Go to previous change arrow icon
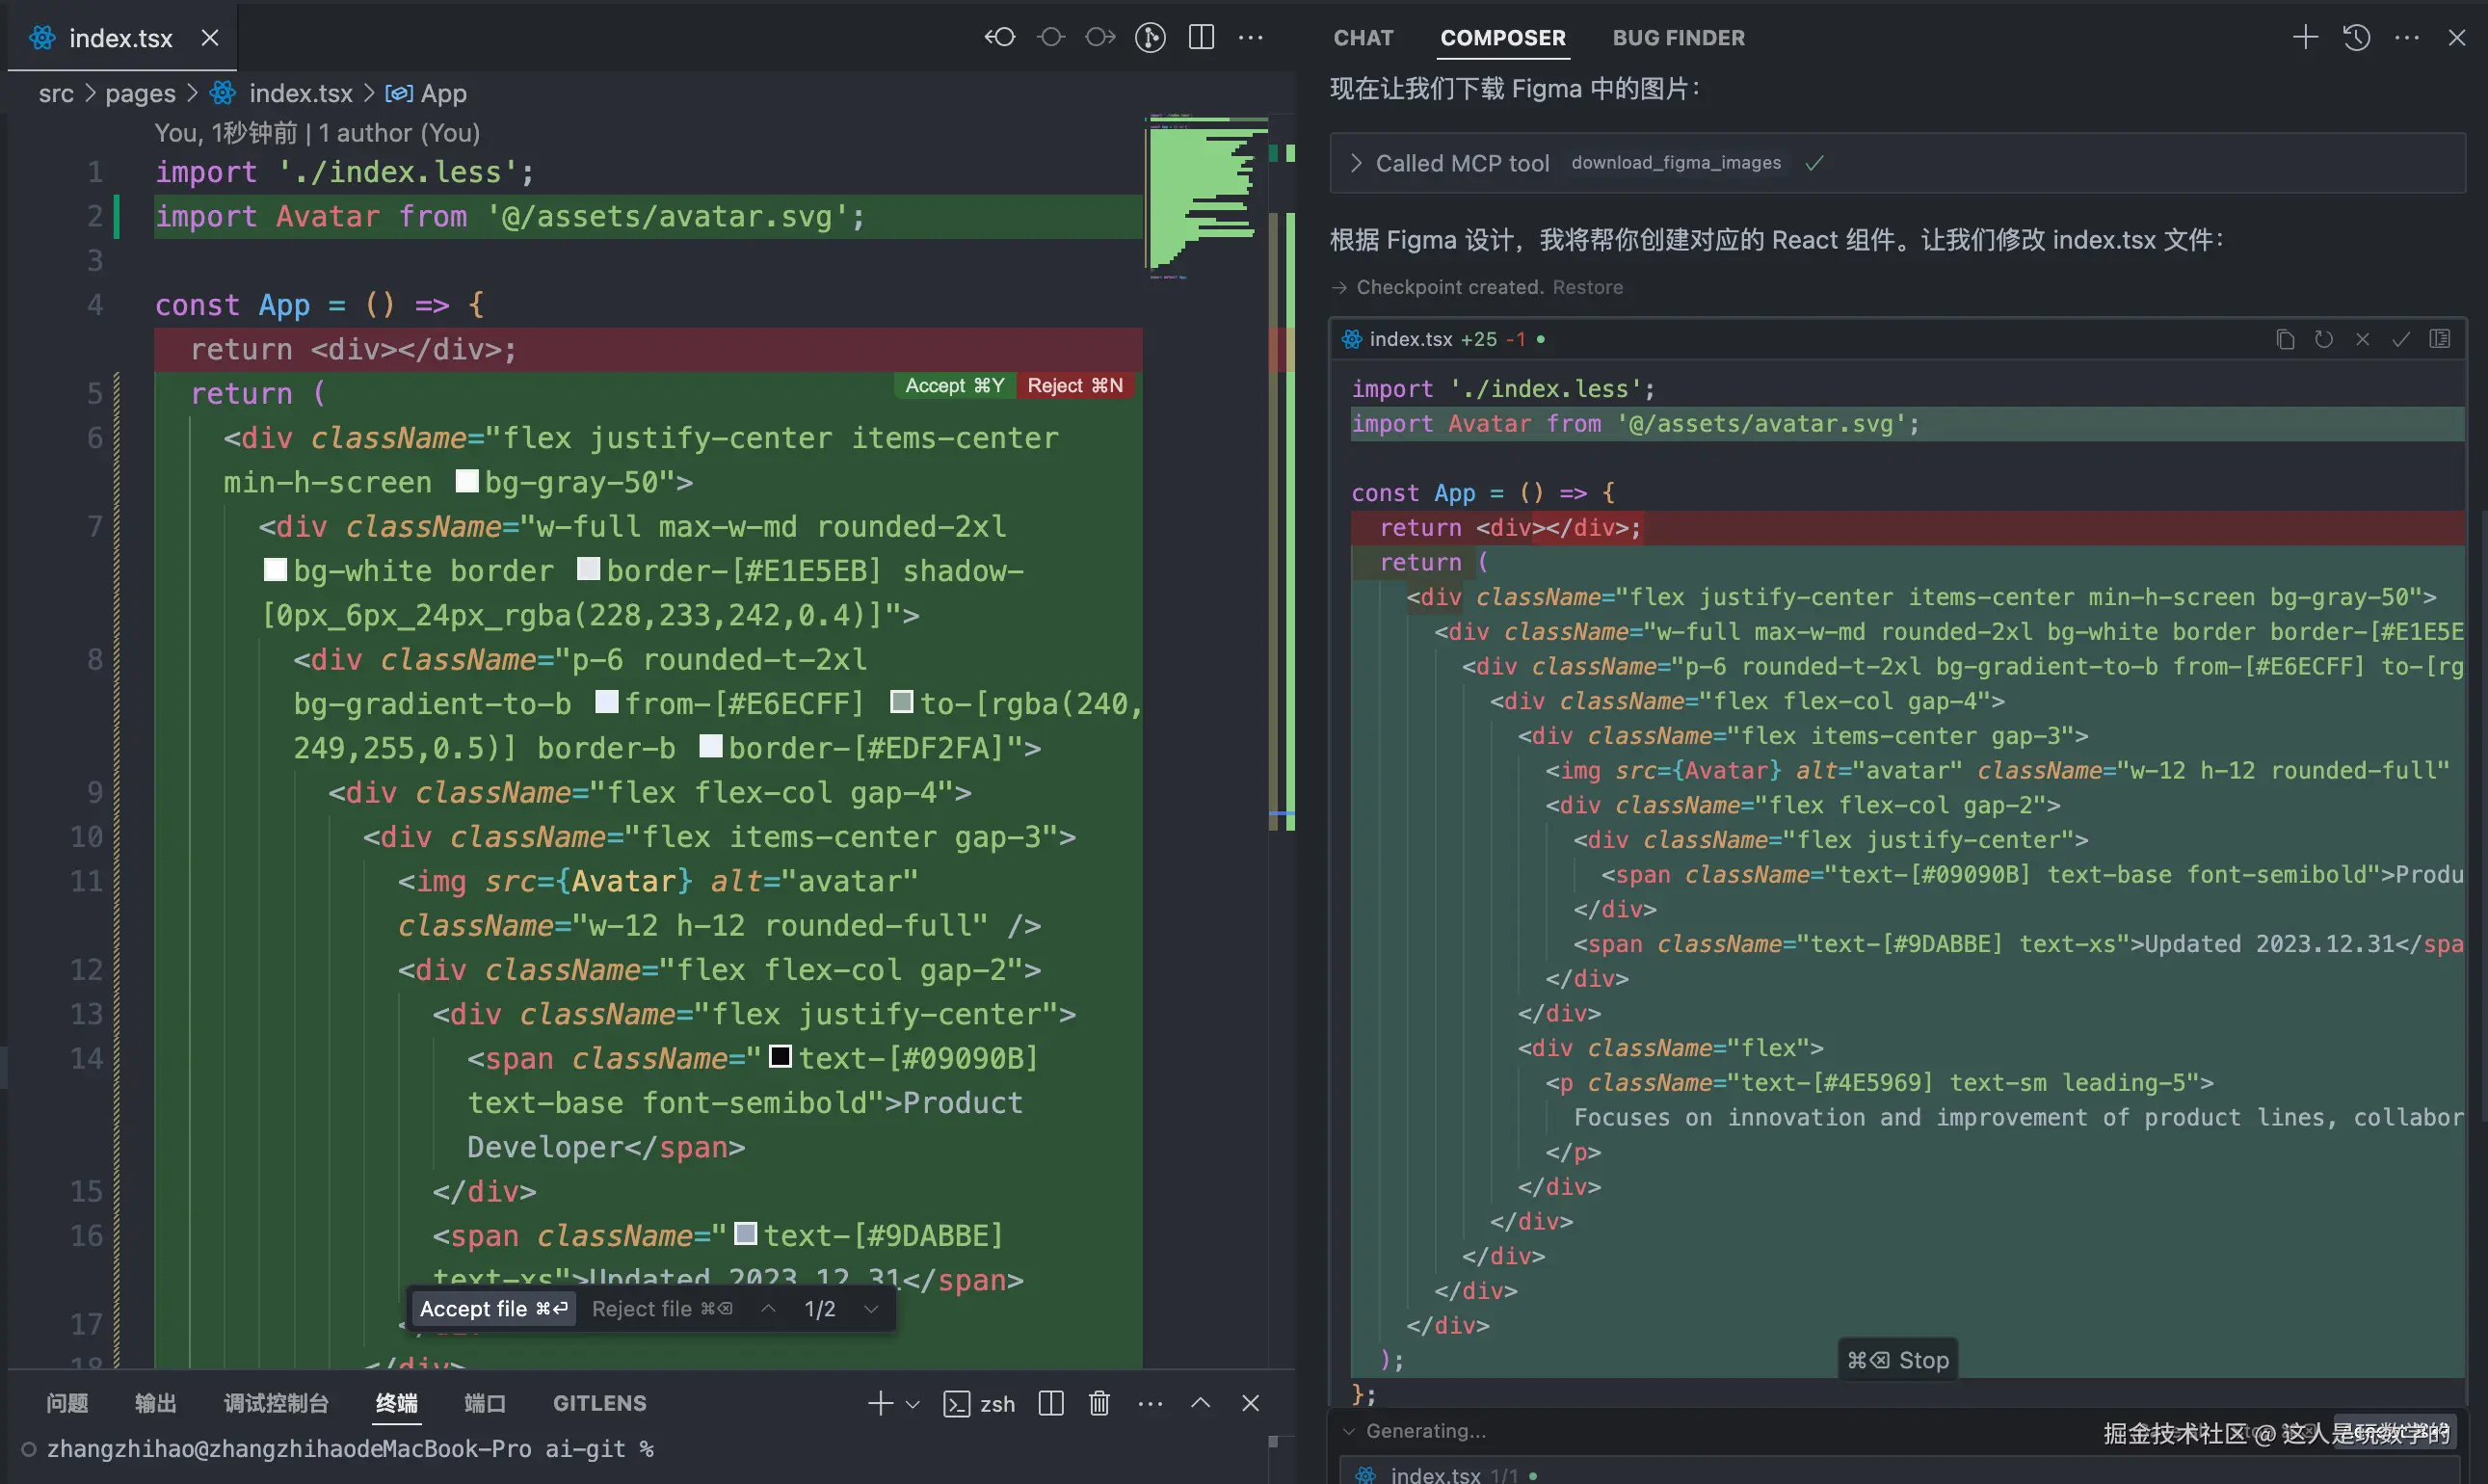The height and width of the screenshot is (1484, 2488). point(768,1309)
